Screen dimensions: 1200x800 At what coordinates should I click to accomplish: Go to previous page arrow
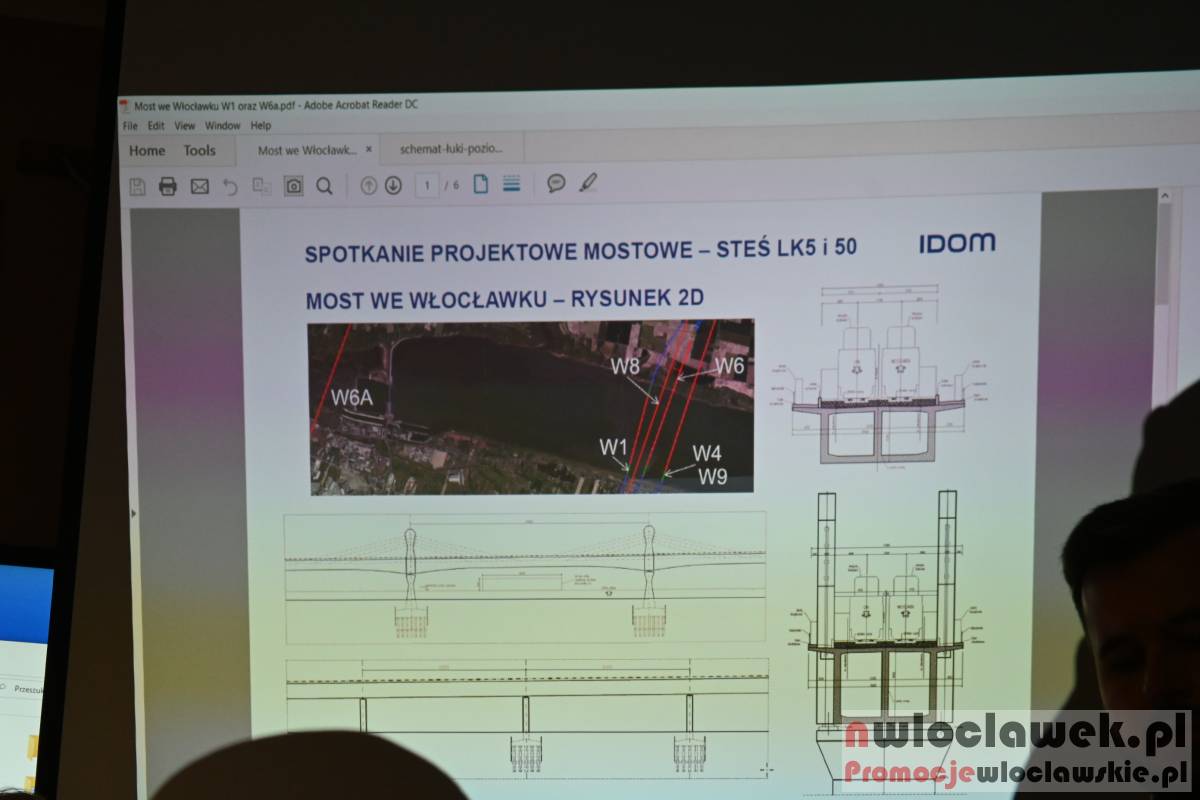[x=369, y=185]
